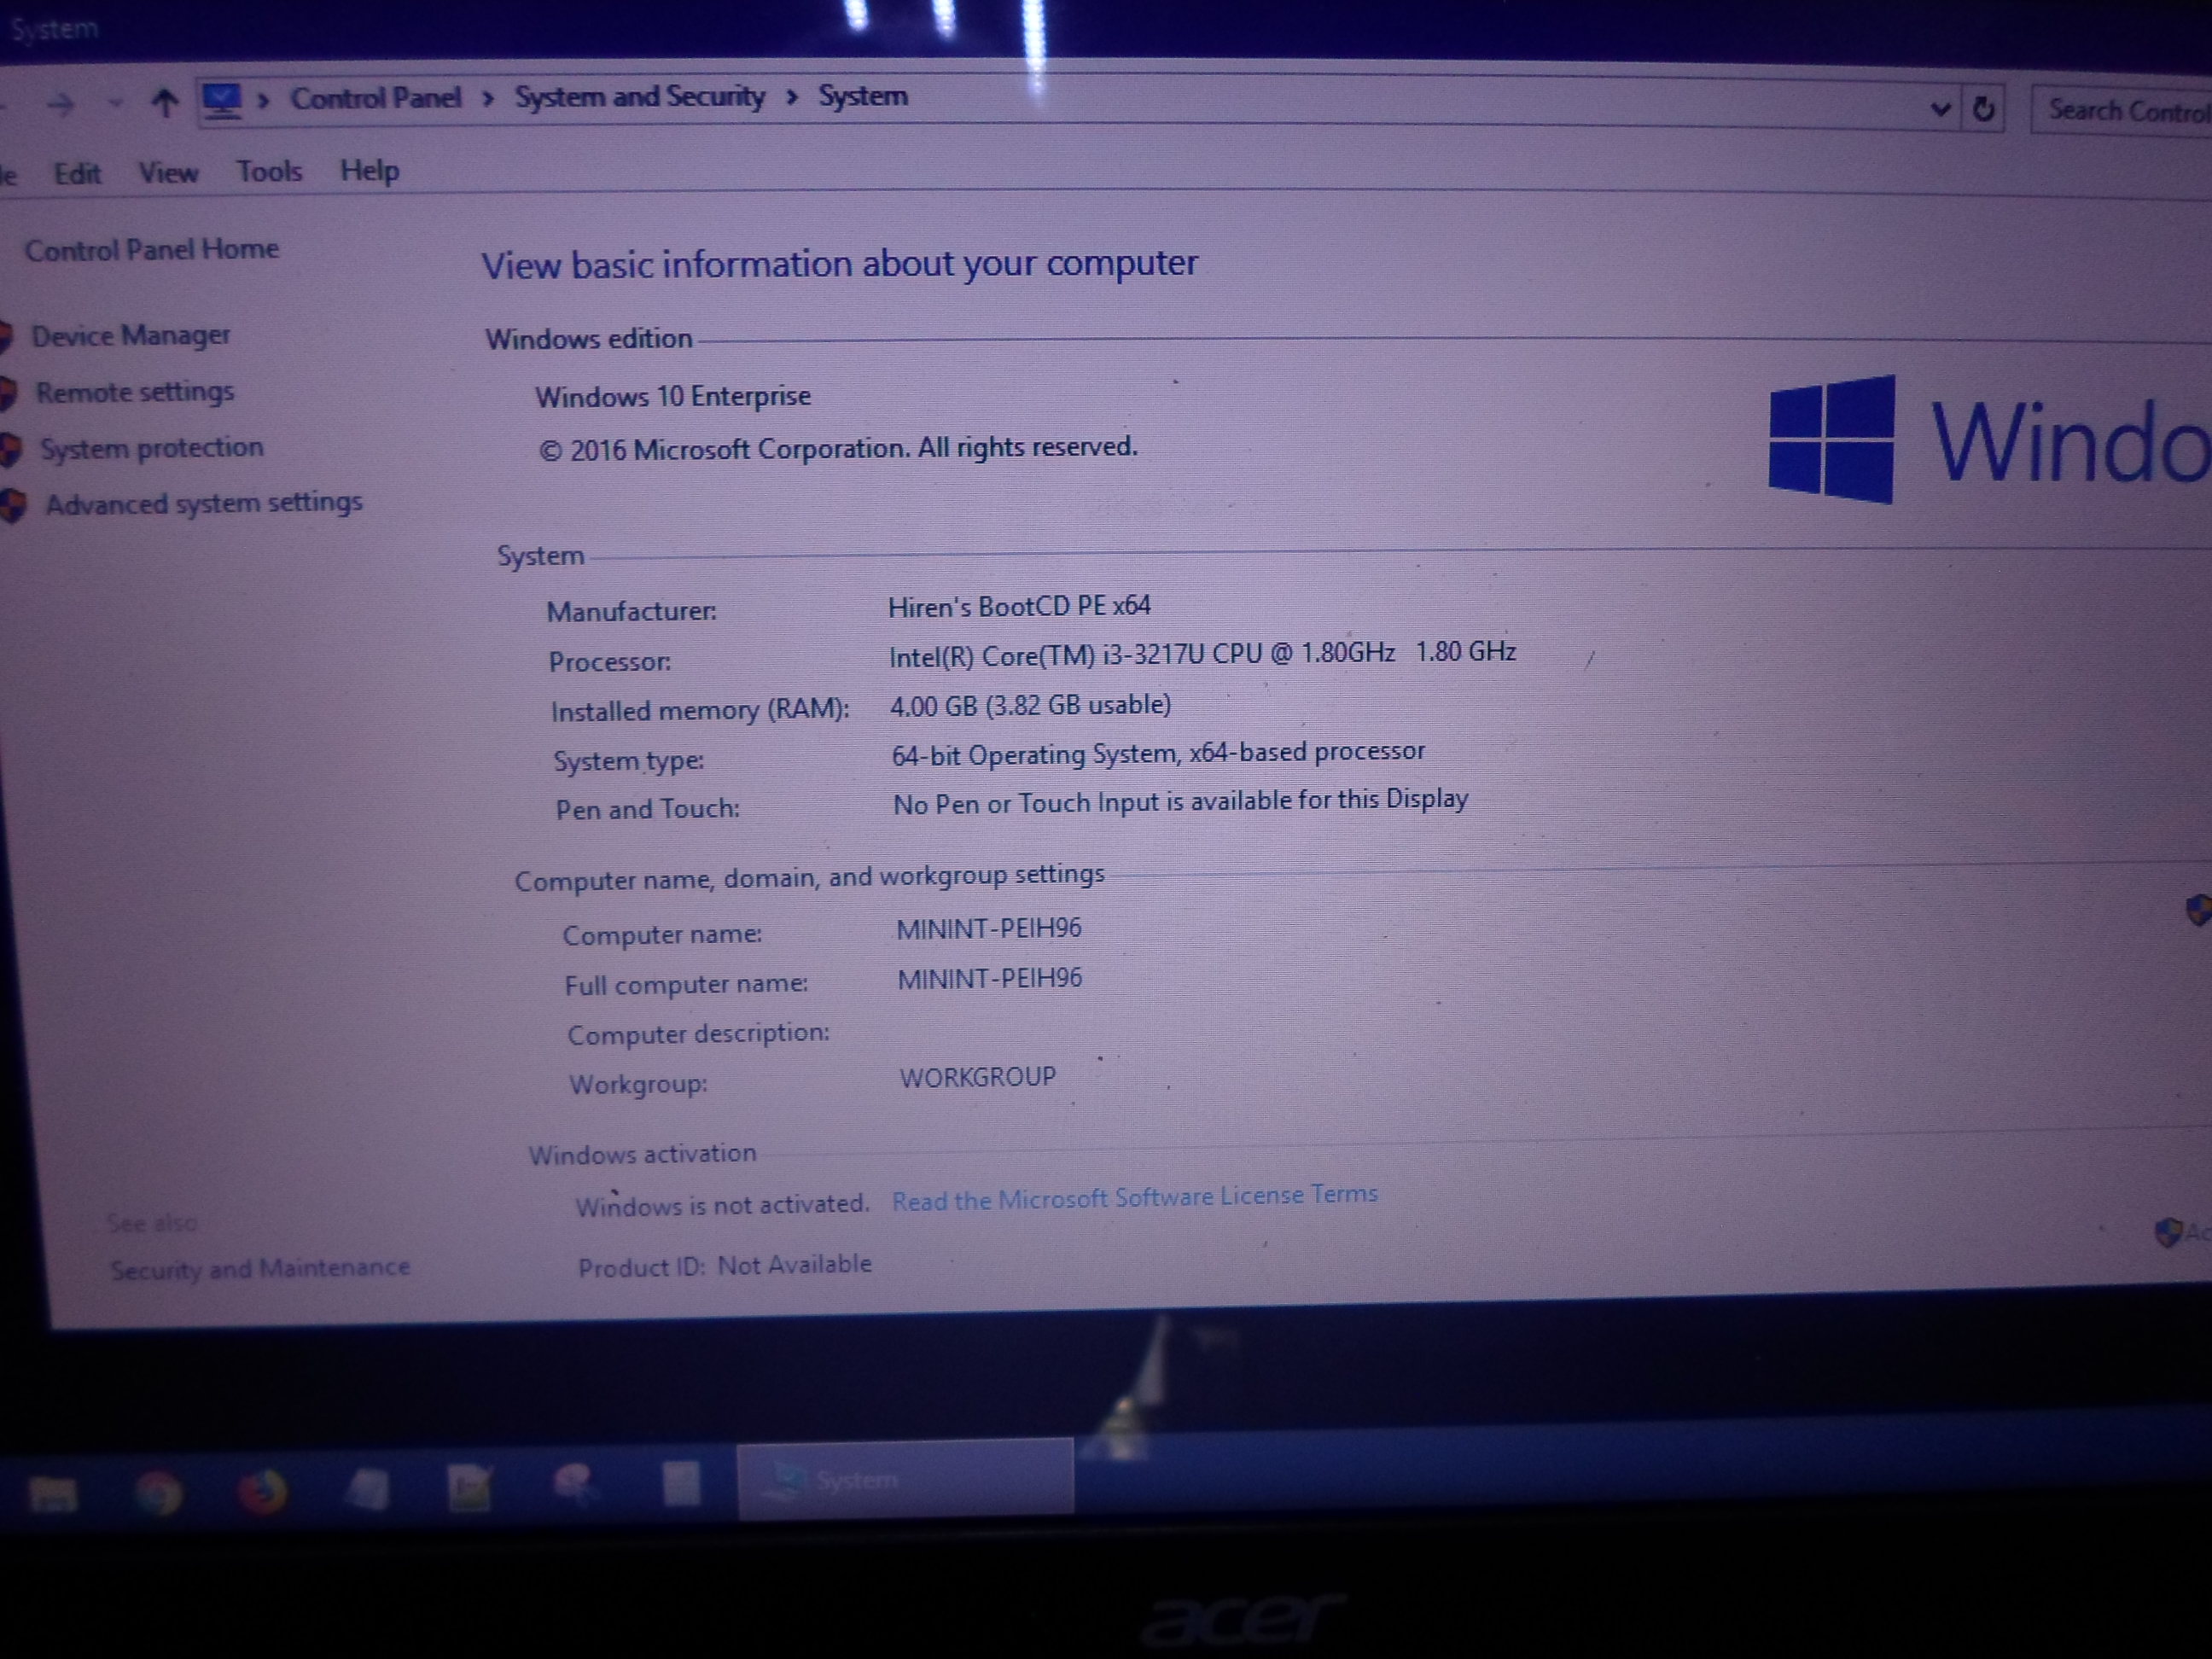Click the 'Computer description:' label
The width and height of the screenshot is (2212, 1659).
[698, 1033]
